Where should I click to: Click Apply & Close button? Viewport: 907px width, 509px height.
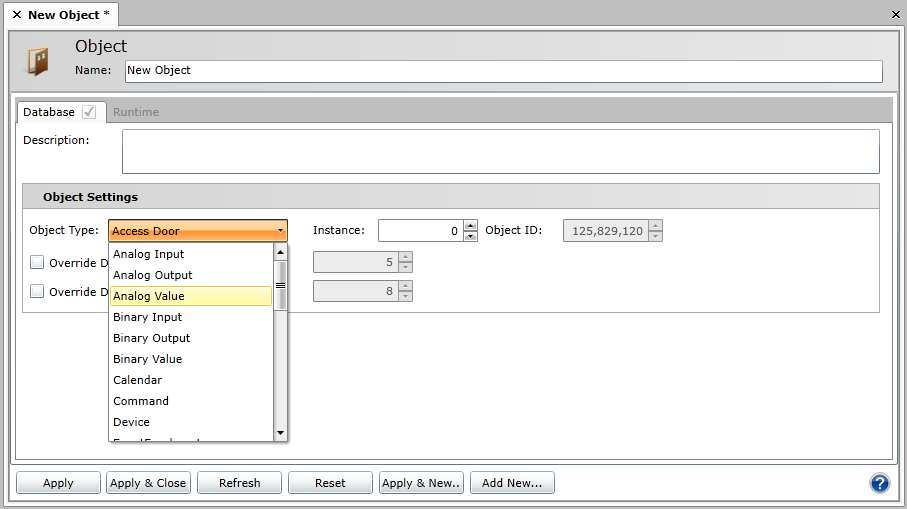148,483
